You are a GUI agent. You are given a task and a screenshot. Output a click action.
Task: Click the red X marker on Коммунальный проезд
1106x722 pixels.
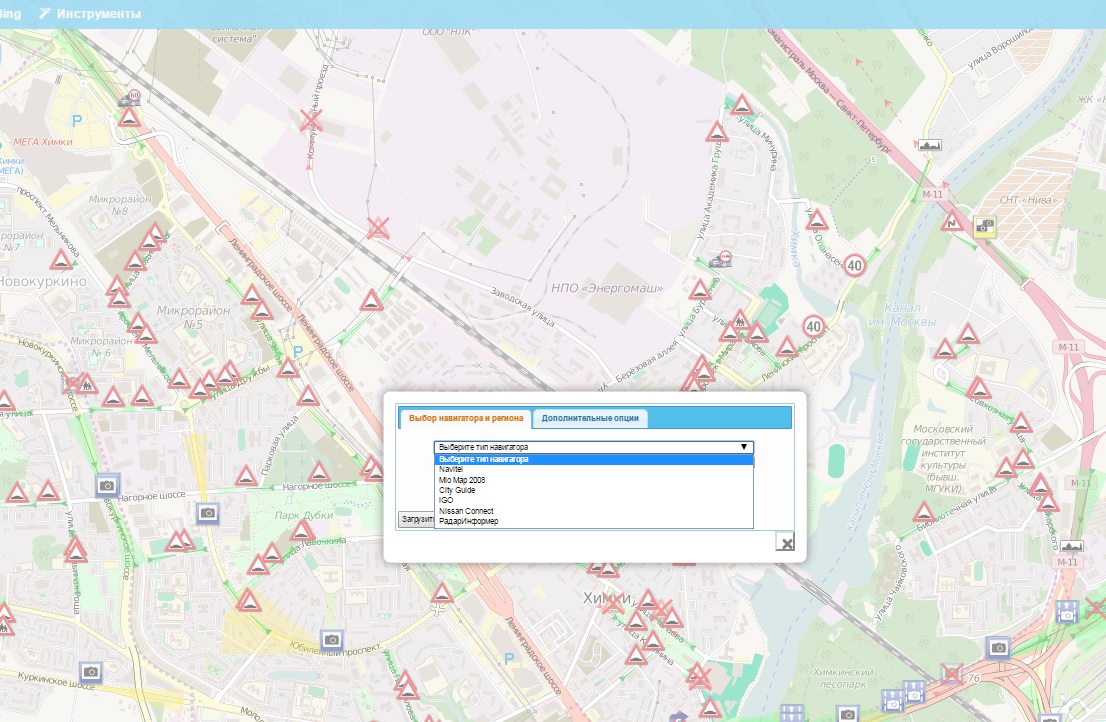(x=312, y=121)
